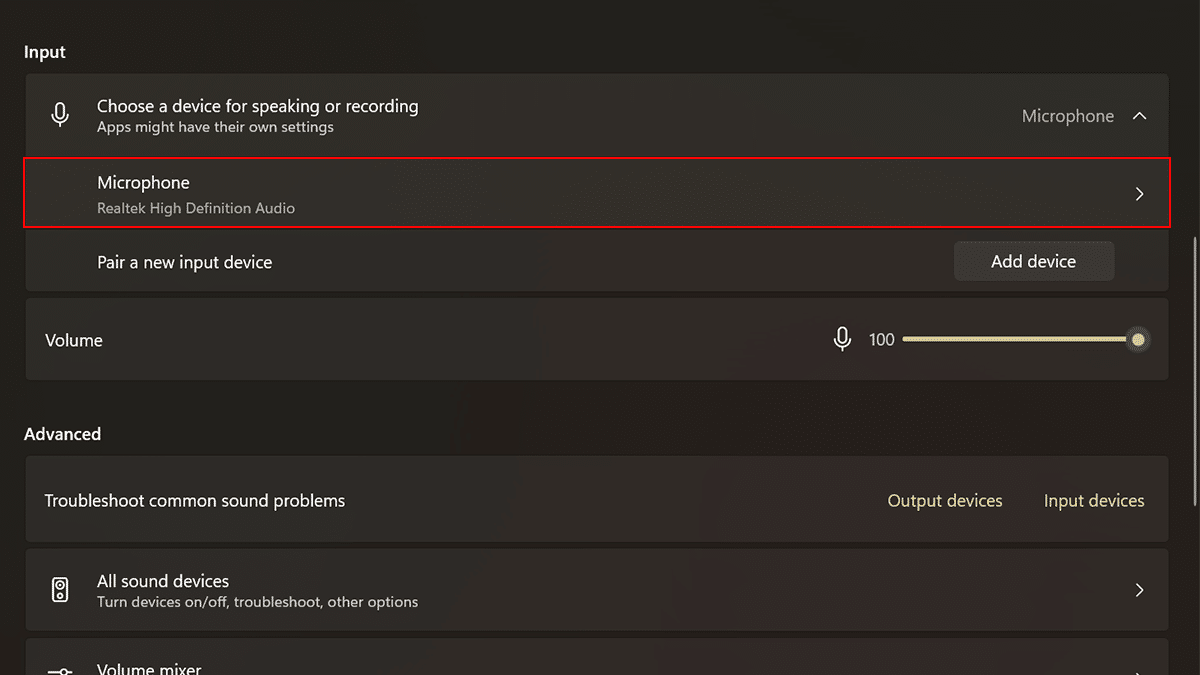Click the volume value 100 readout
Image resolution: width=1200 pixels, height=675 pixels.
pyautogui.click(x=882, y=340)
